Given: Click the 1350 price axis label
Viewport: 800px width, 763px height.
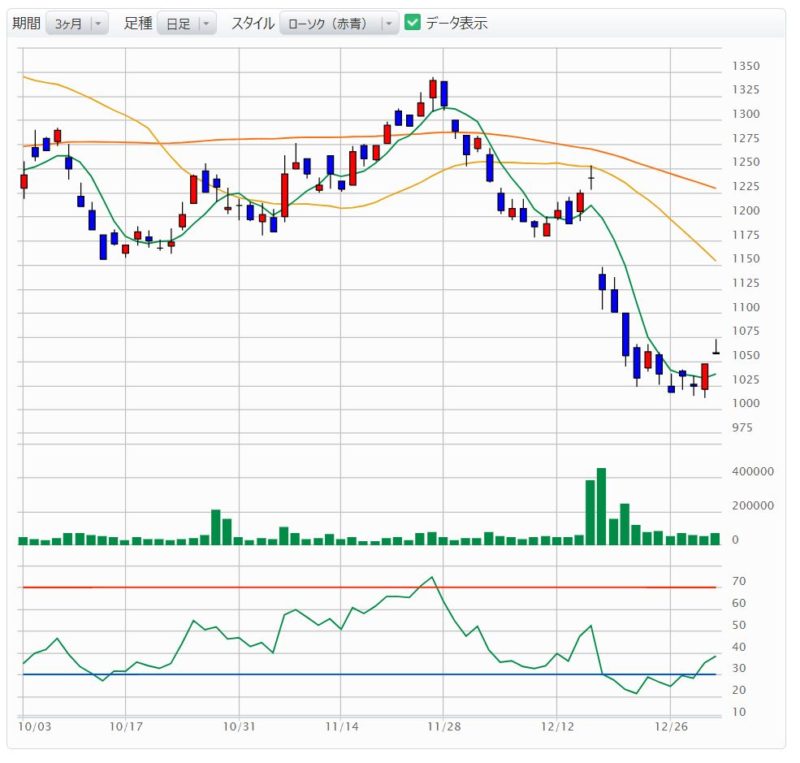Looking at the screenshot, I should (746, 66).
